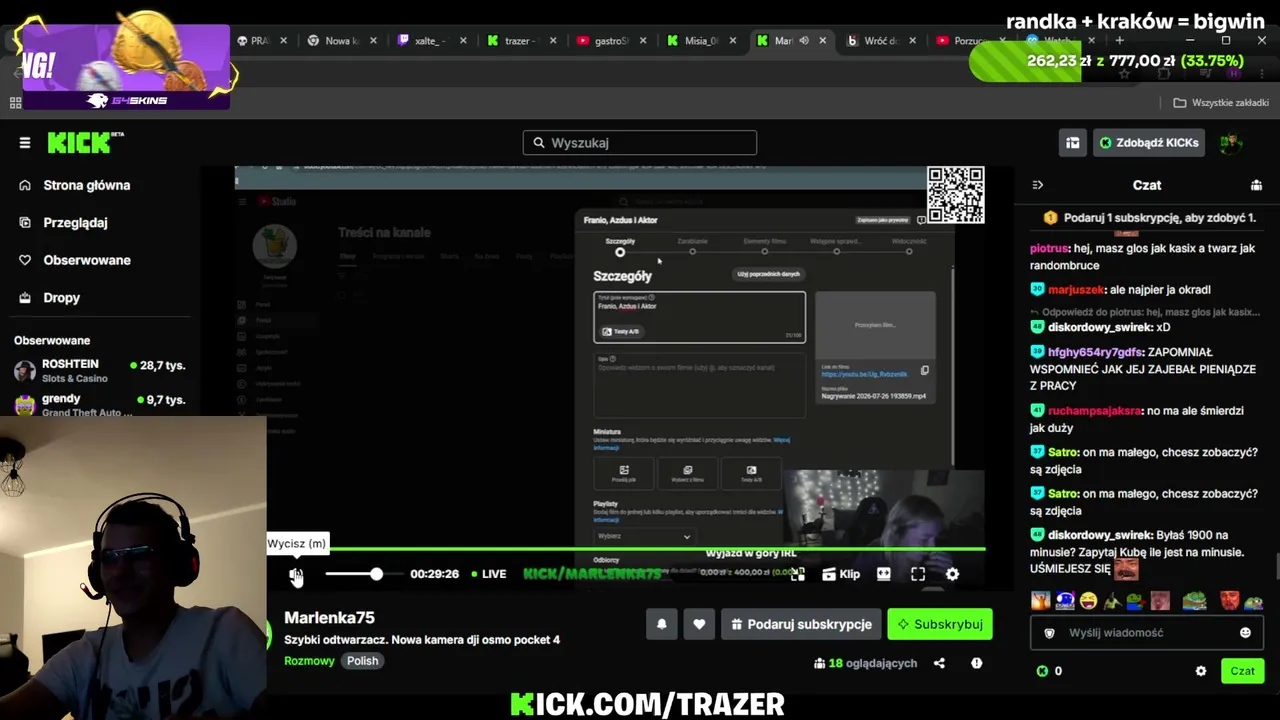This screenshot has width=1280, height=720.
Task: Open the ROSHTEIN followed channel
Action: click(x=100, y=371)
